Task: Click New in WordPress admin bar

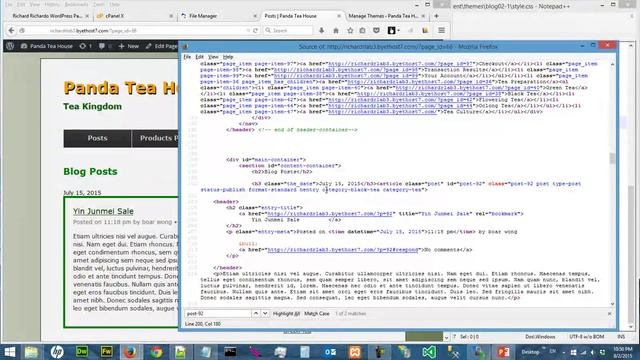Action: tap(129, 46)
